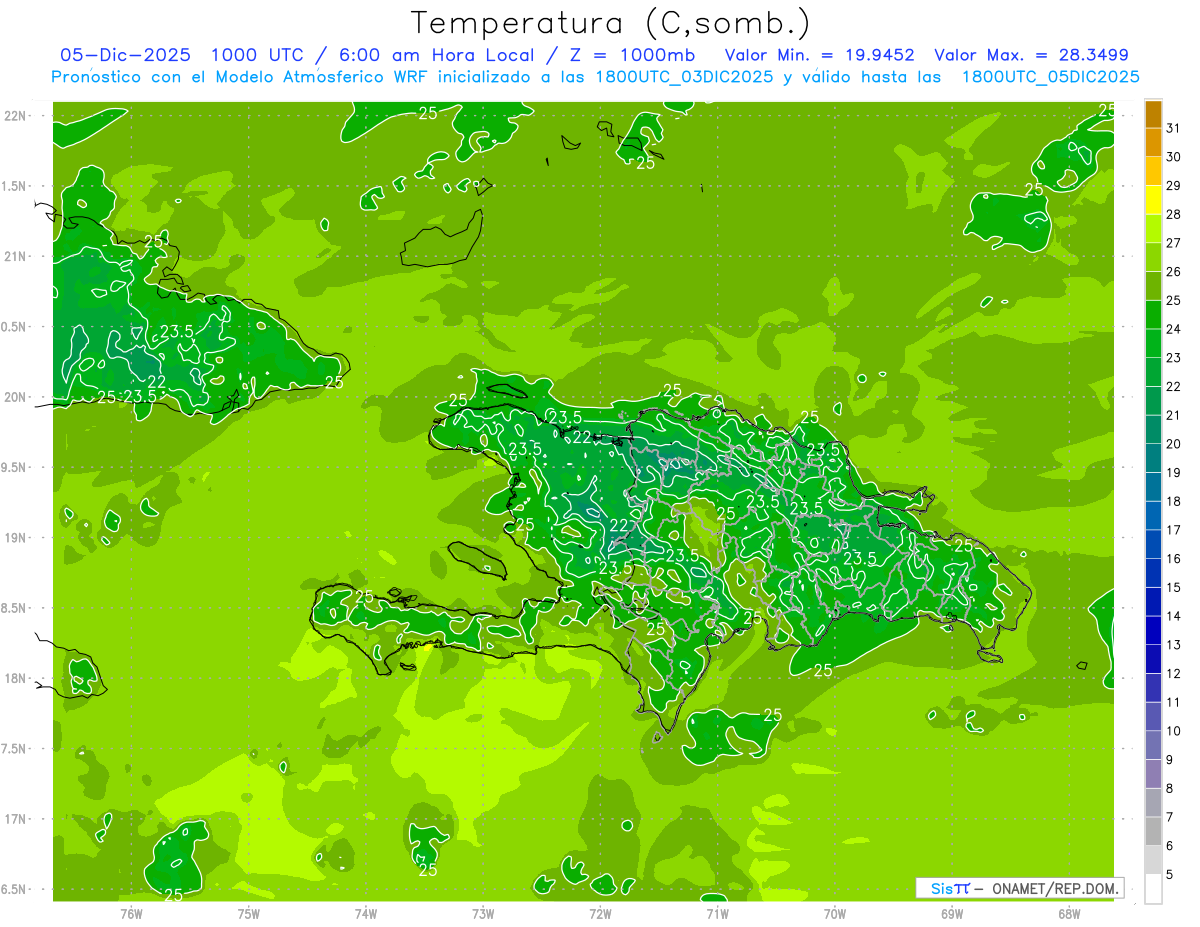Pick the green swatch between 23 and 24
The image size is (1200, 927).
tap(1153, 344)
